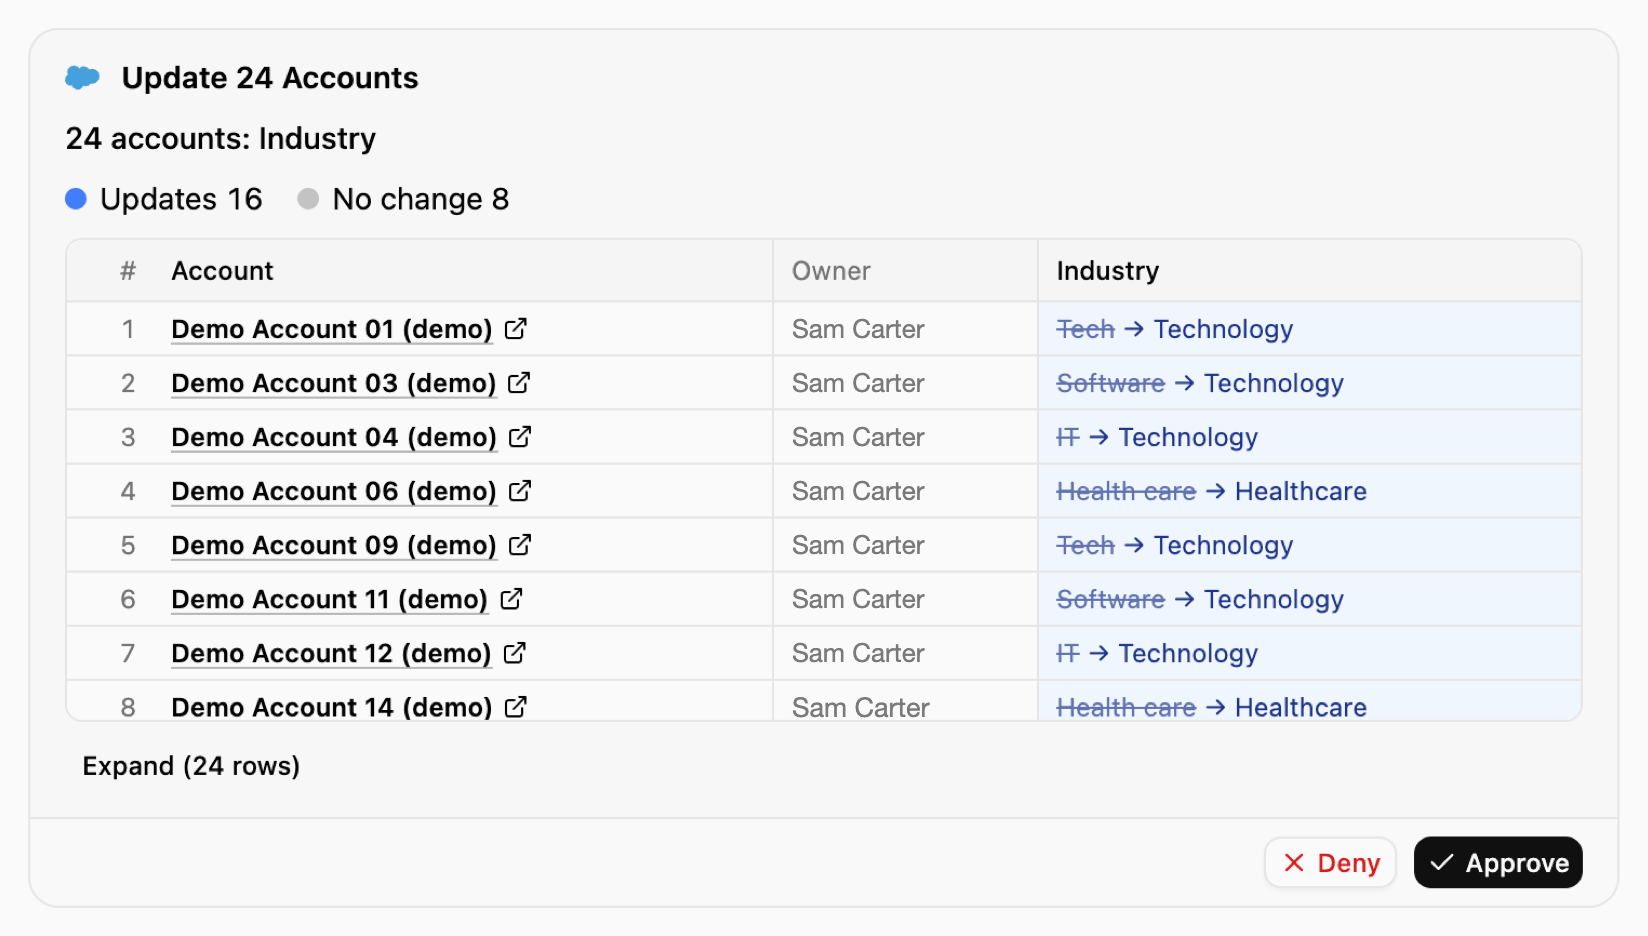Open external link icon for Demo Account 12

515,653
